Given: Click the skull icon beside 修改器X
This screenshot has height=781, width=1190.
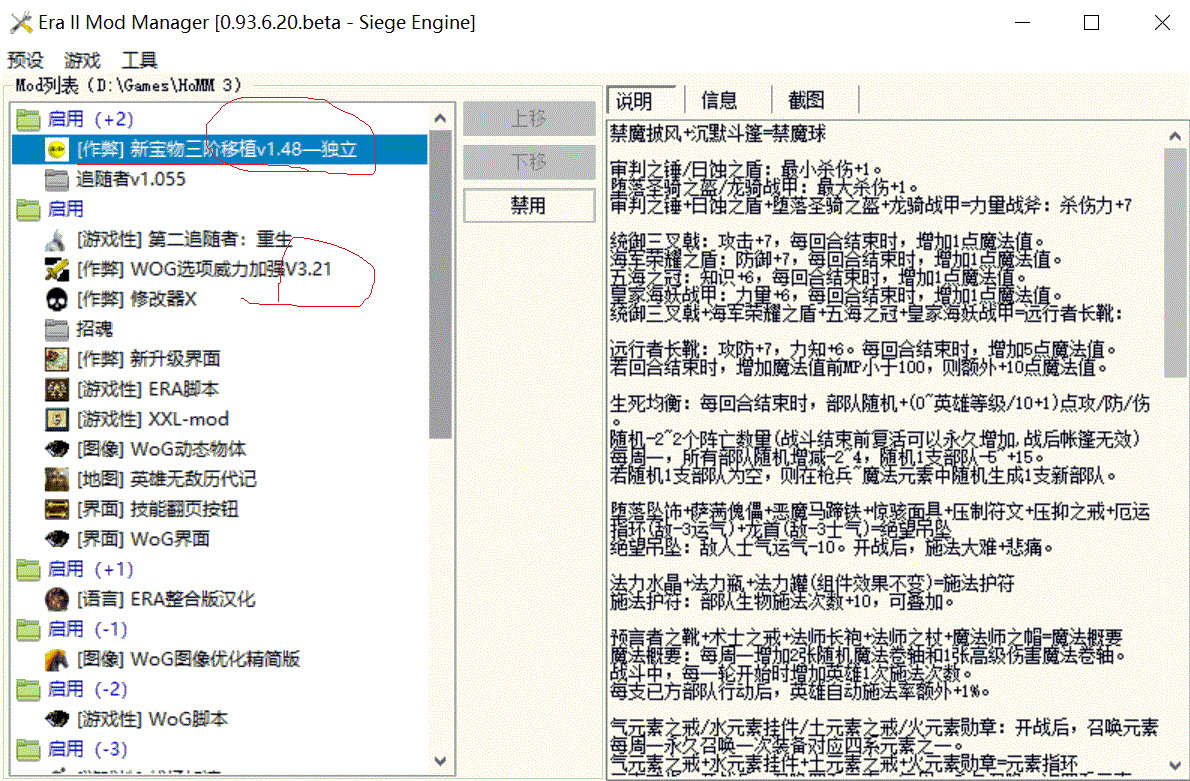Looking at the screenshot, I should click(x=57, y=300).
